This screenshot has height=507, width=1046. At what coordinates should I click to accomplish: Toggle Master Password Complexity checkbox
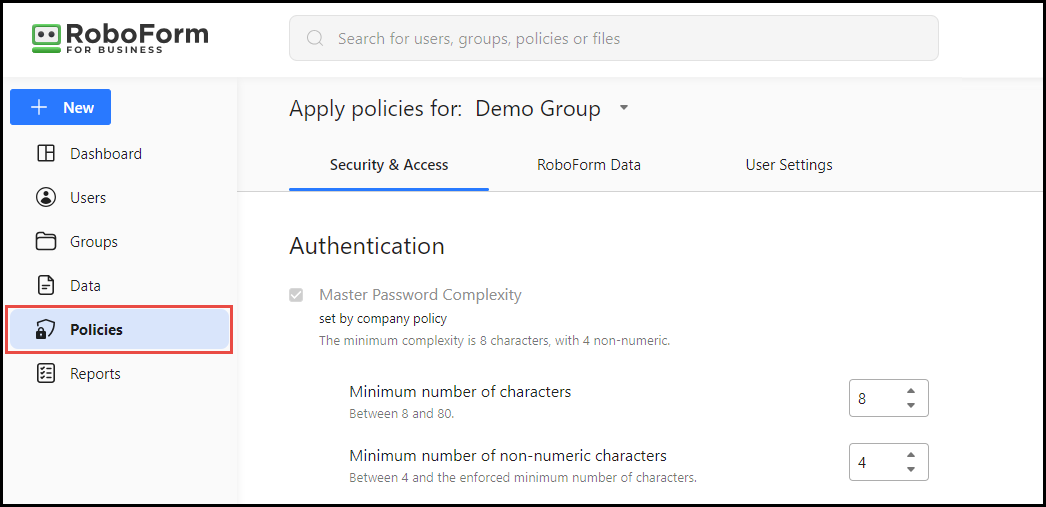click(296, 295)
